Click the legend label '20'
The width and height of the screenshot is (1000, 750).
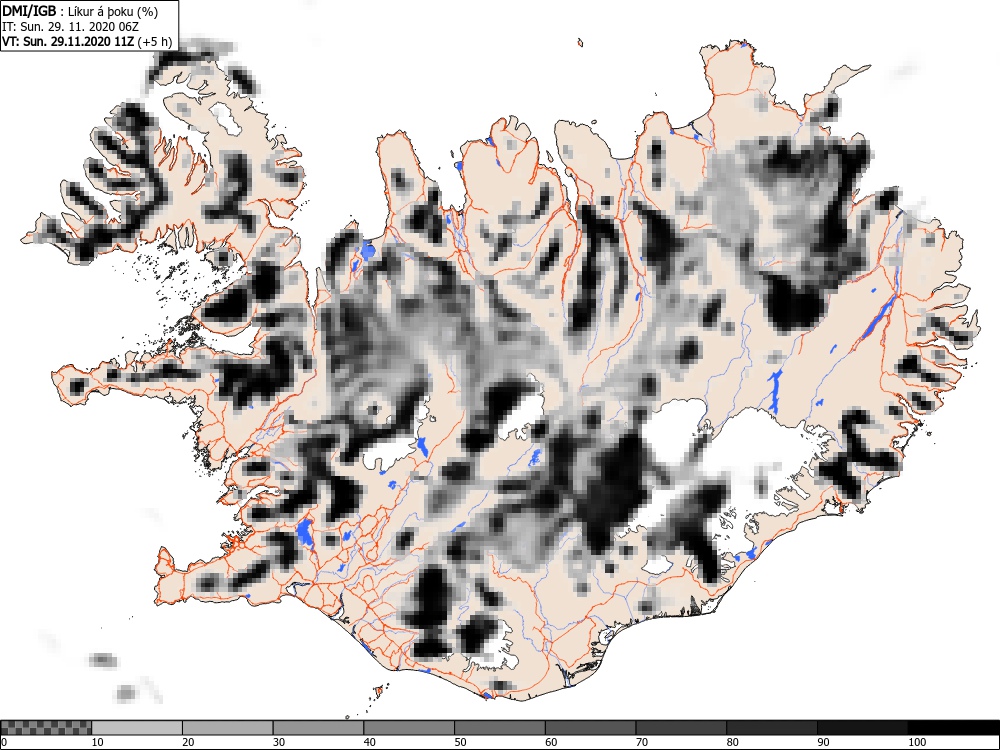(x=188, y=742)
